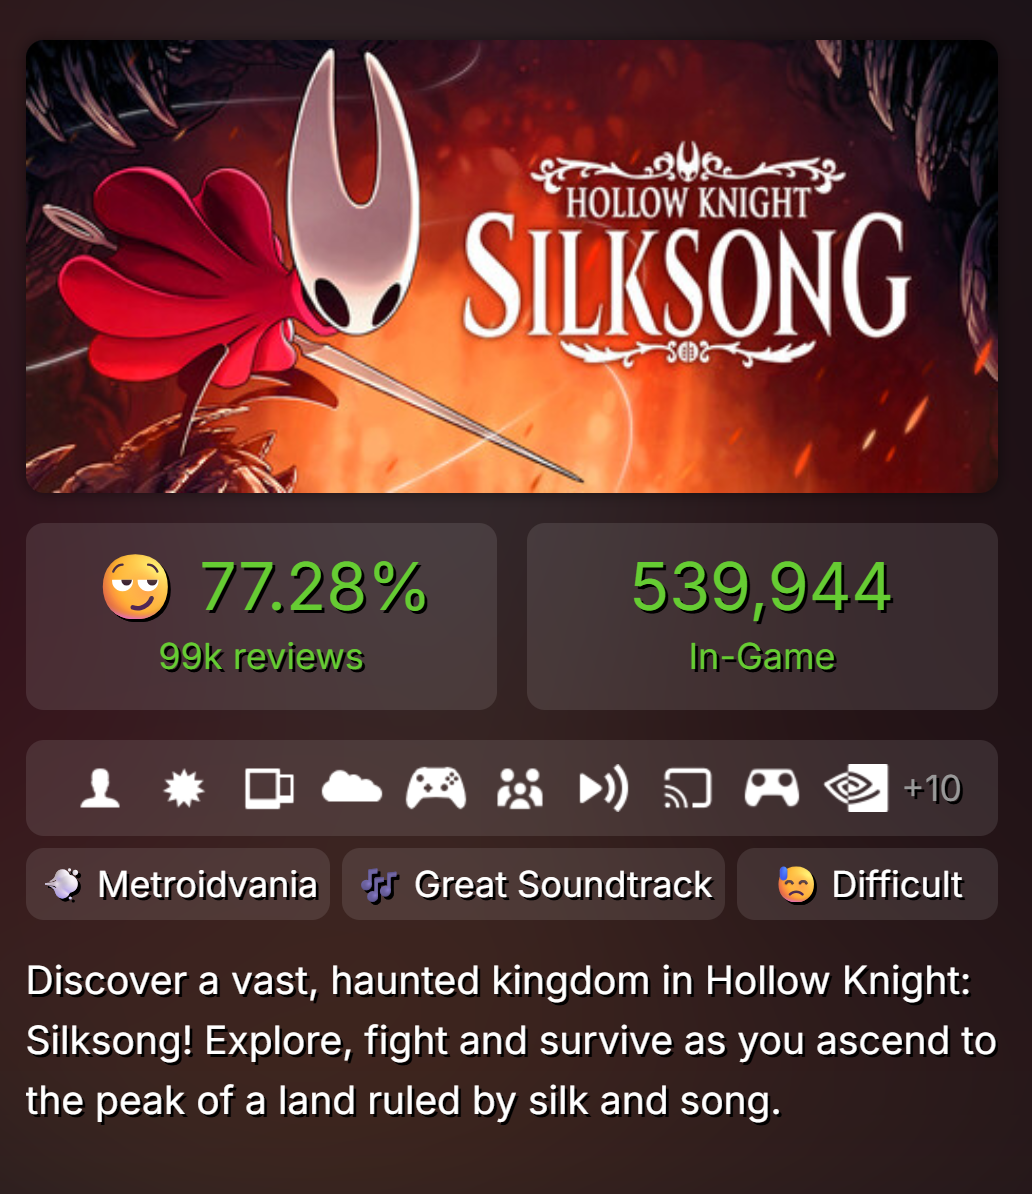Open the 99k reviews link
1032x1194 pixels.
(261, 657)
